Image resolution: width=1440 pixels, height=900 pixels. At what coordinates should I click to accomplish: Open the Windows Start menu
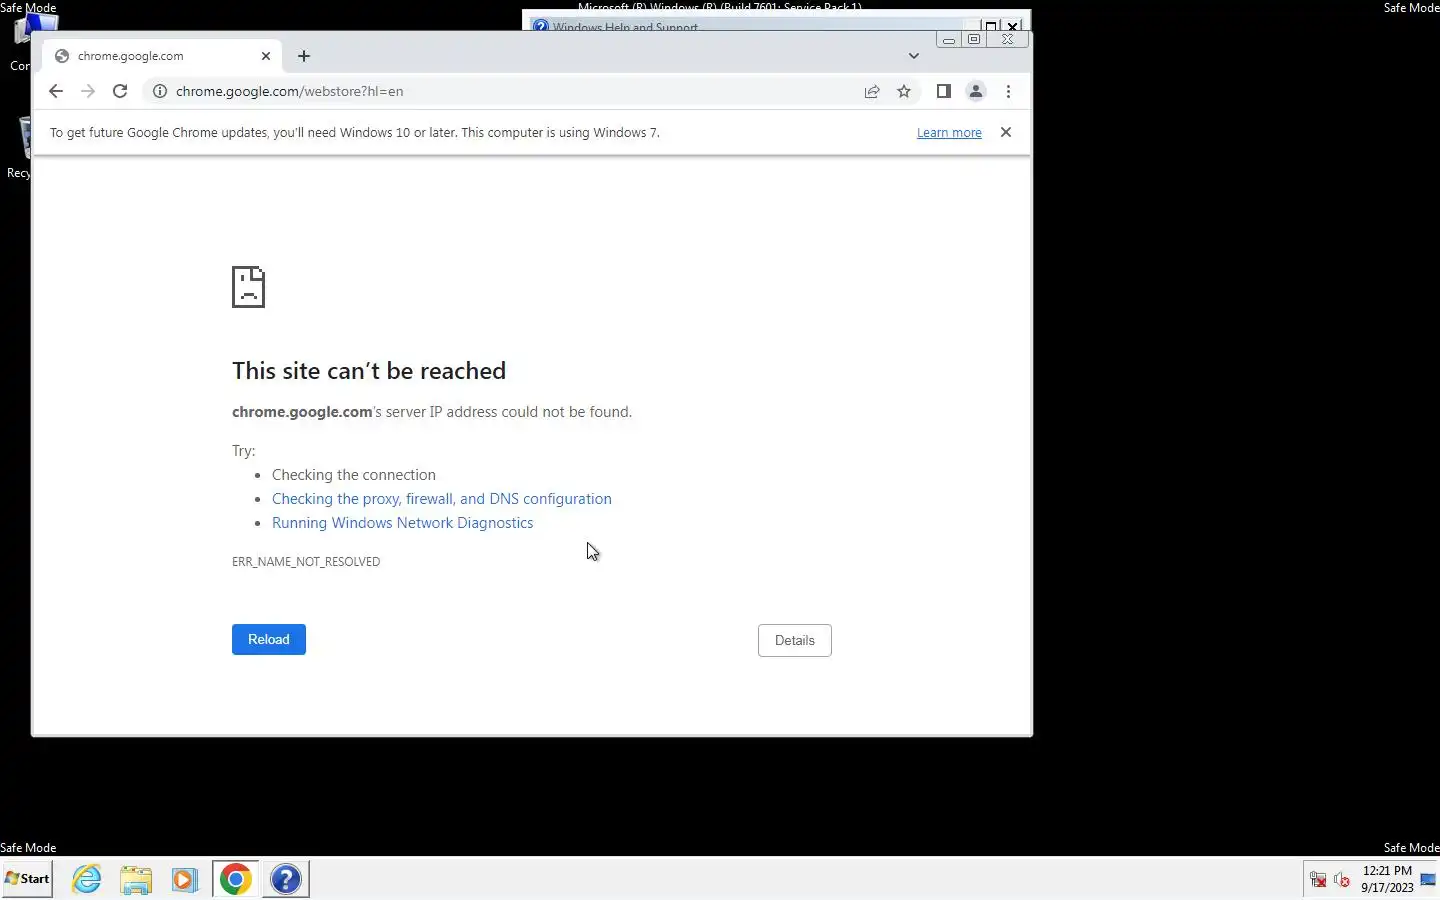[x=27, y=879]
